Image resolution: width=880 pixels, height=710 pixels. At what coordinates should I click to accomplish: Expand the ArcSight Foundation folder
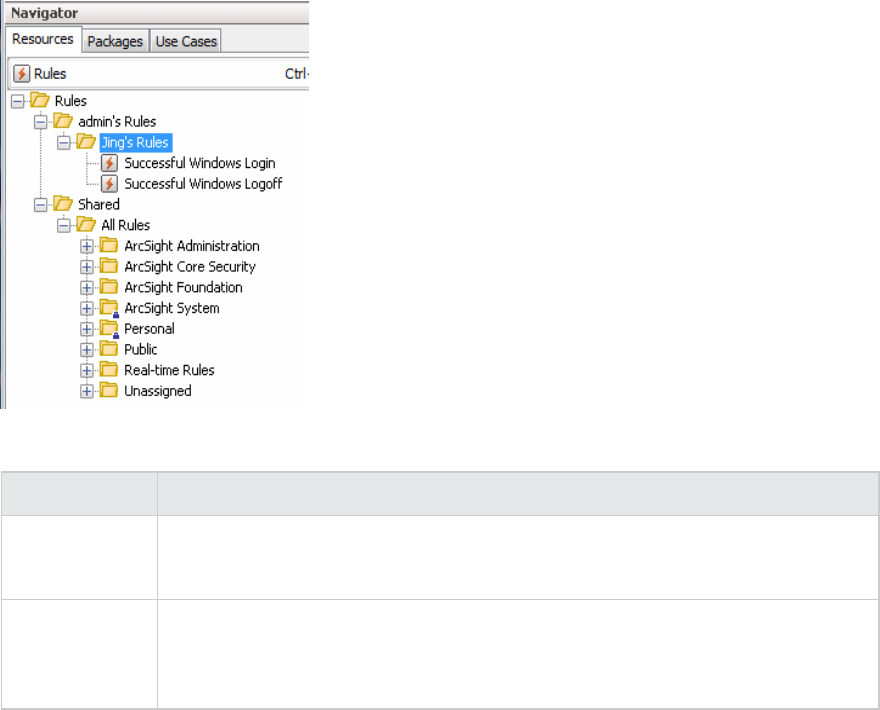86,288
